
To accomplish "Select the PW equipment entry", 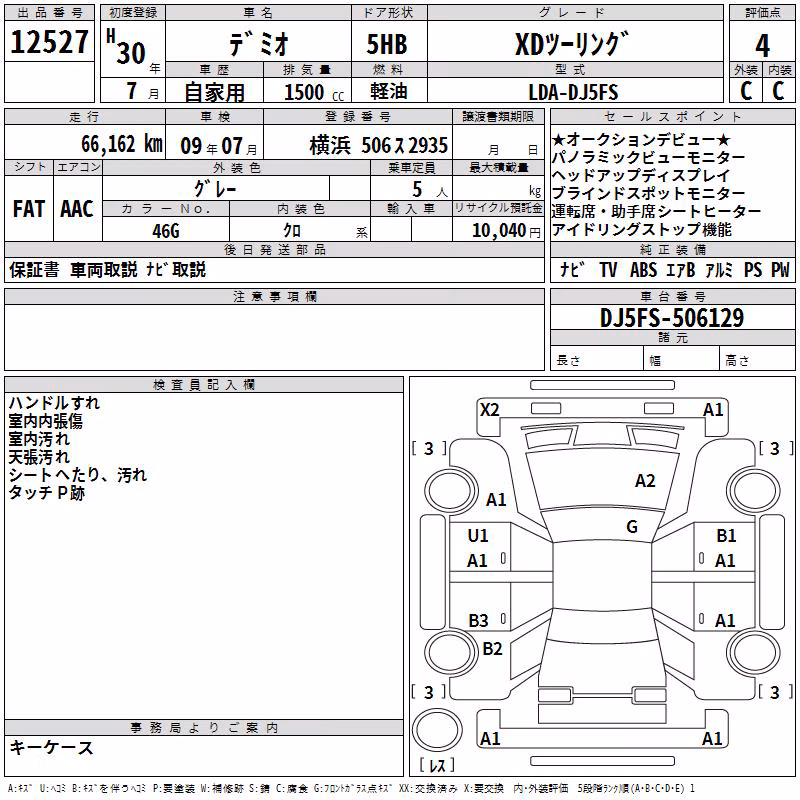I will (x=780, y=269).
